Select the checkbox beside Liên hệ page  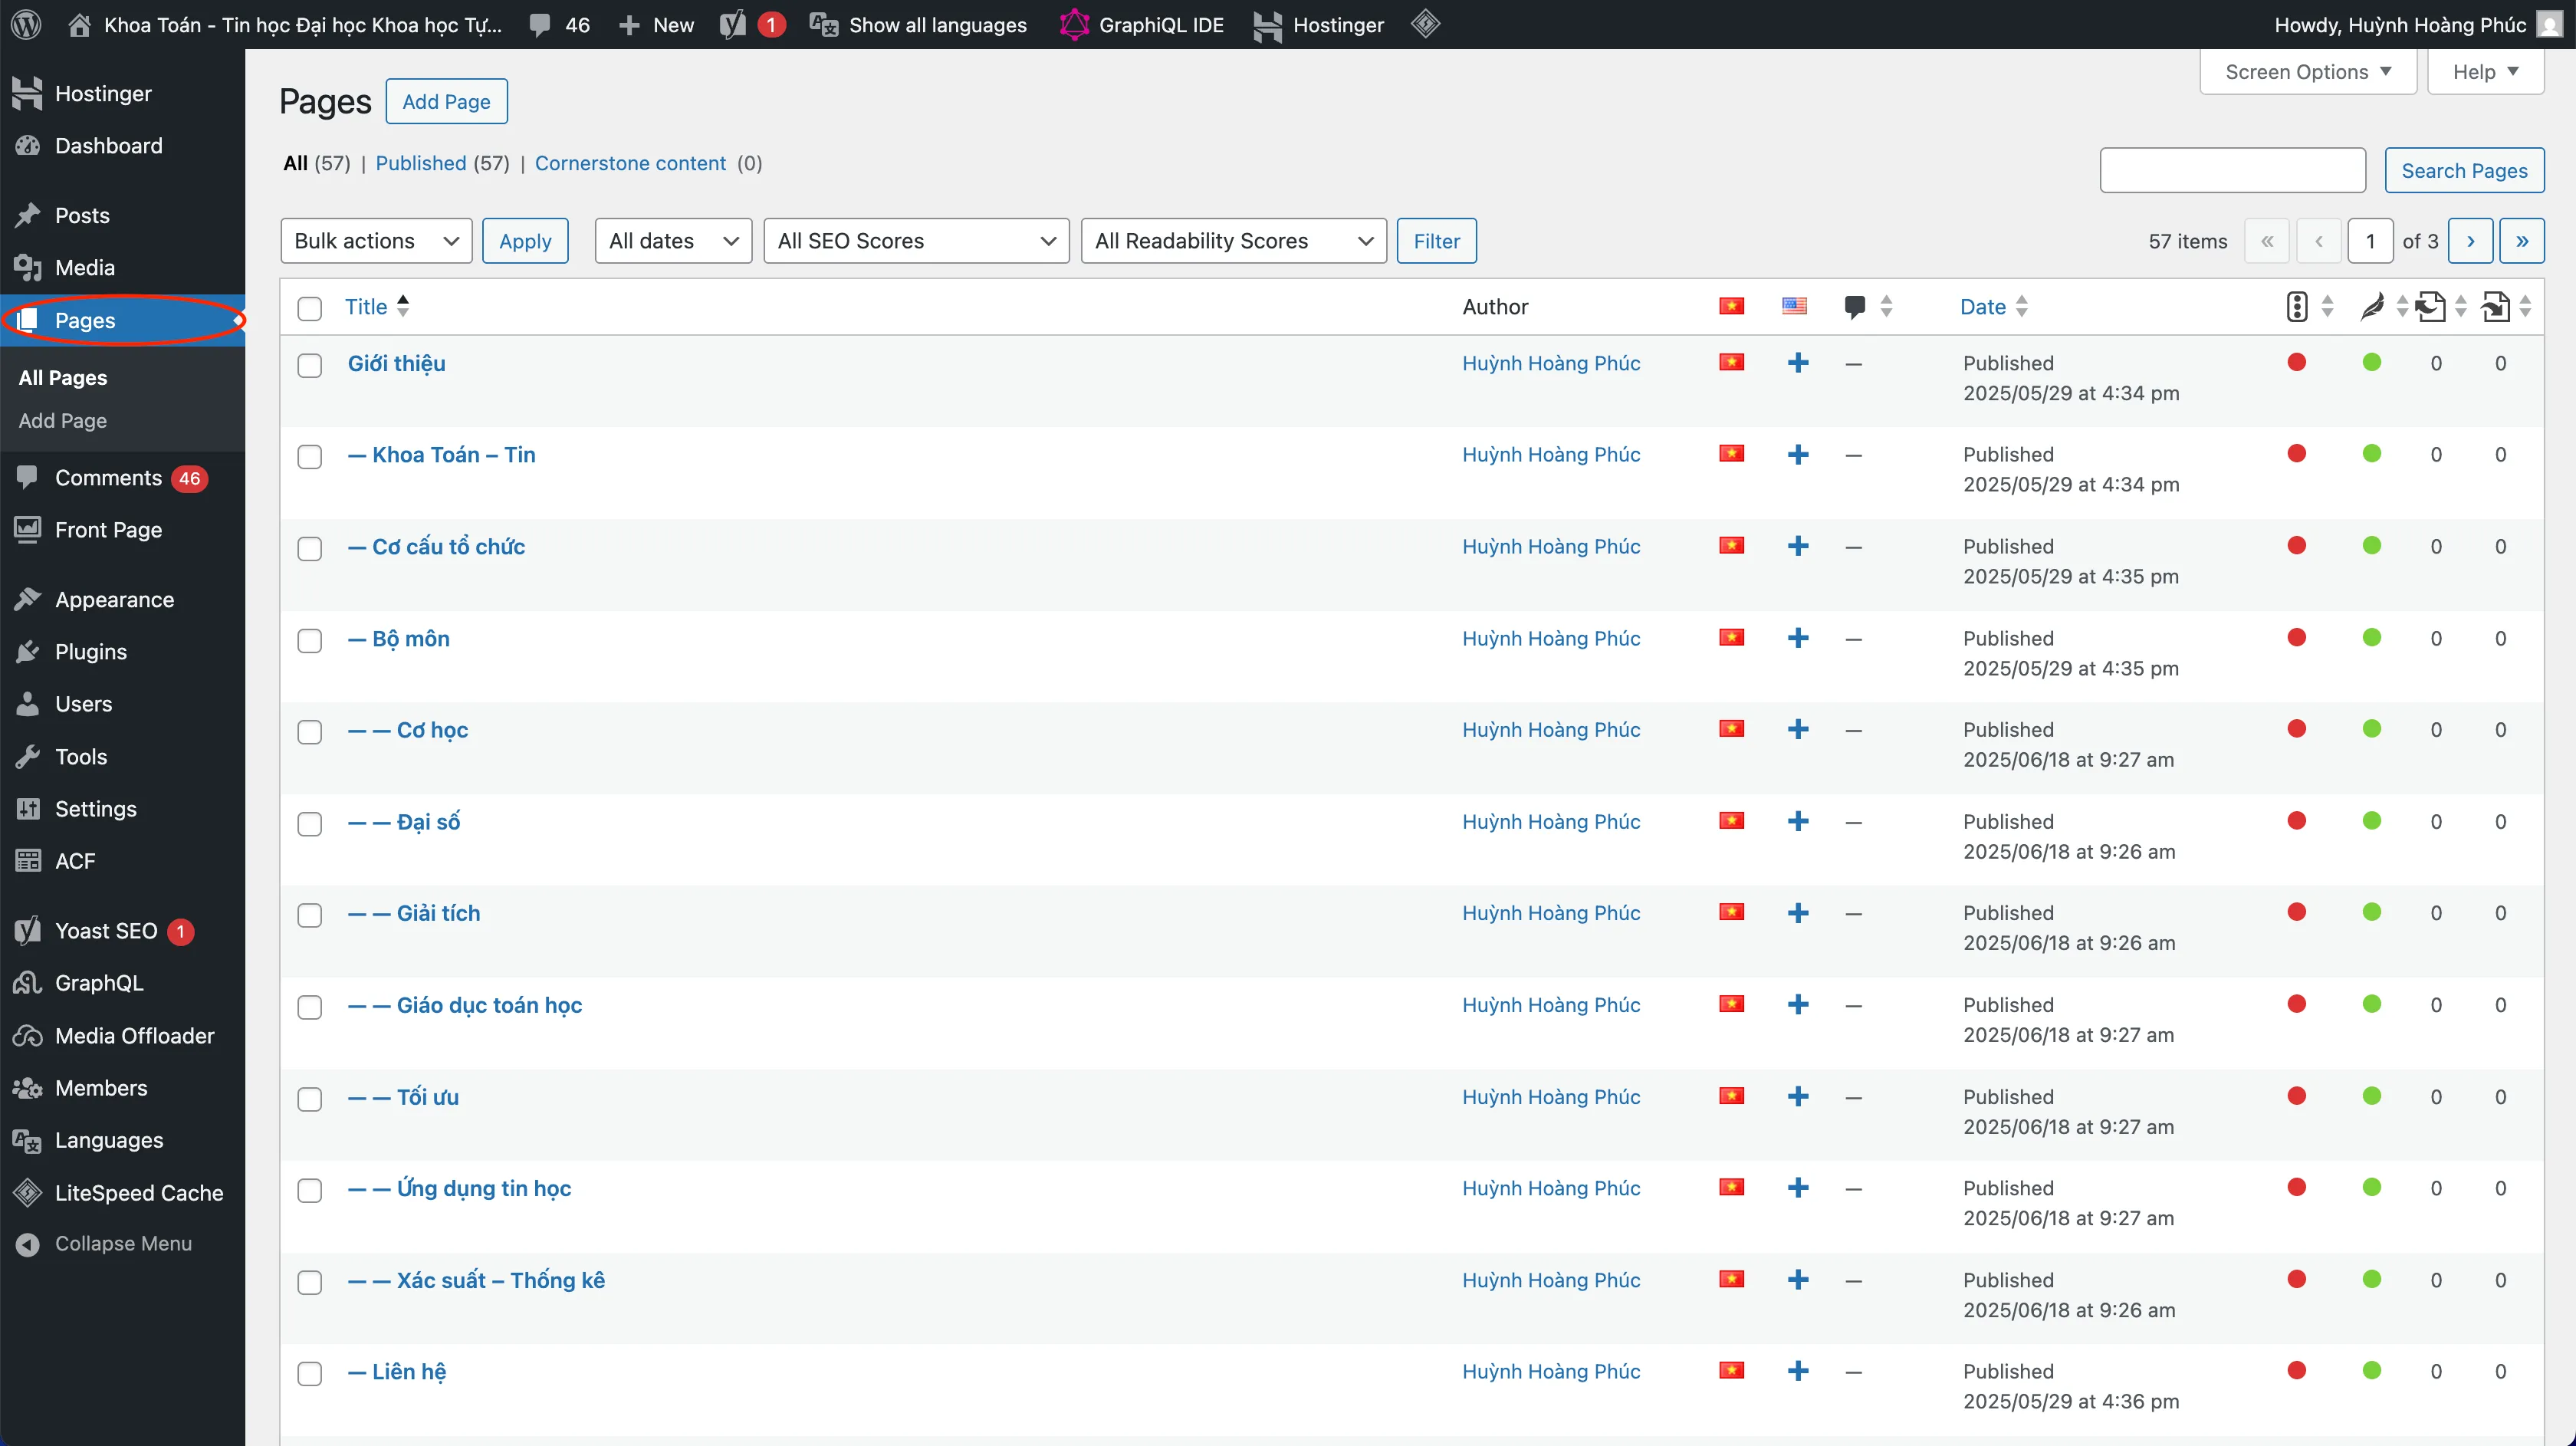(x=310, y=1373)
